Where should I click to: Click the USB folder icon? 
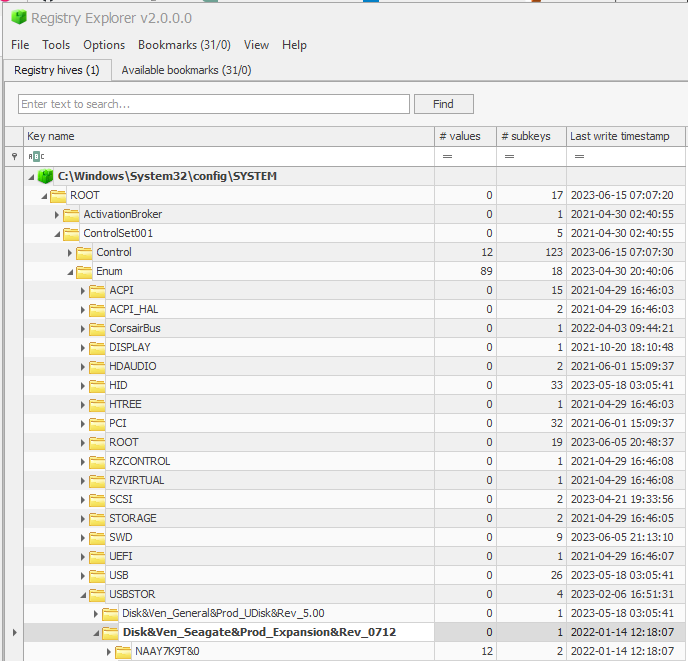pos(97,576)
